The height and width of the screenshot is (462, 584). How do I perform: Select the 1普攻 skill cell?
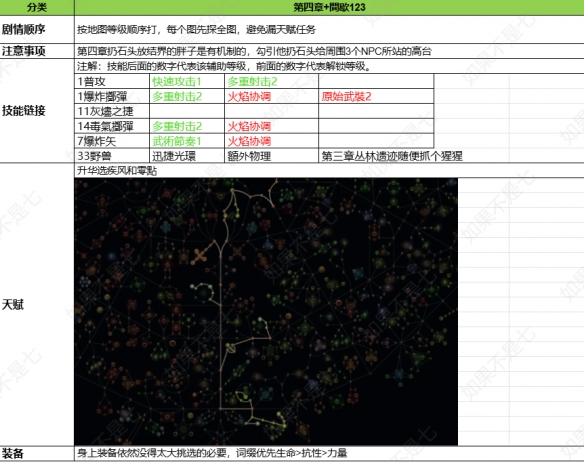pyautogui.click(x=112, y=81)
